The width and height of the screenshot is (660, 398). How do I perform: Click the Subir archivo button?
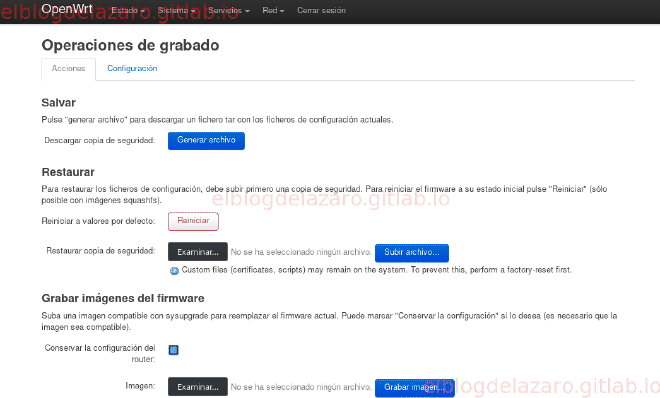pos(412,252)
